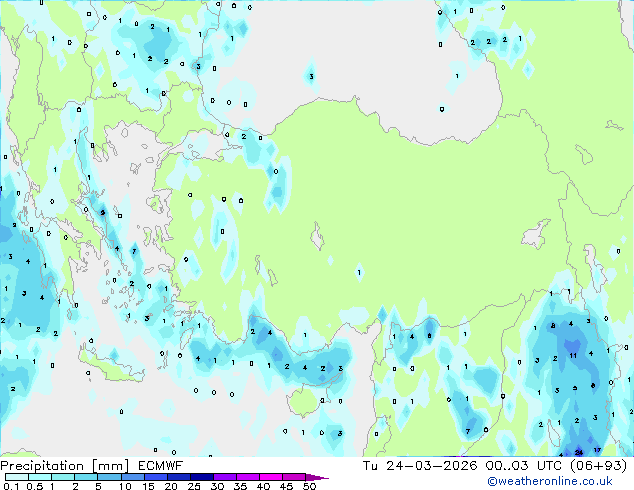Click the legend swatch between 1 and 2
The image size is (634, 490).
63,477
